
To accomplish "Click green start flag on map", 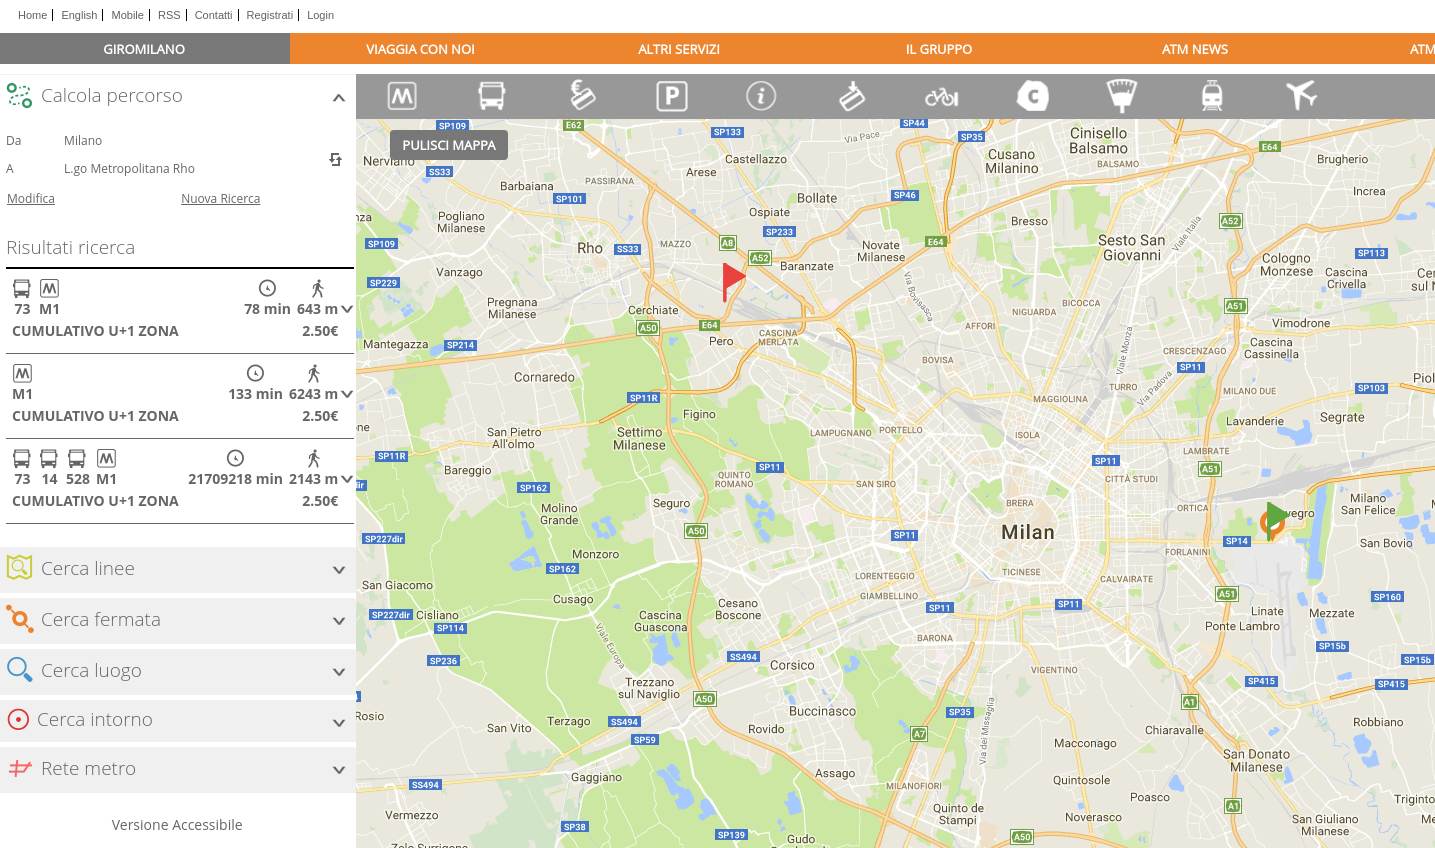I will coord(1276,520).
